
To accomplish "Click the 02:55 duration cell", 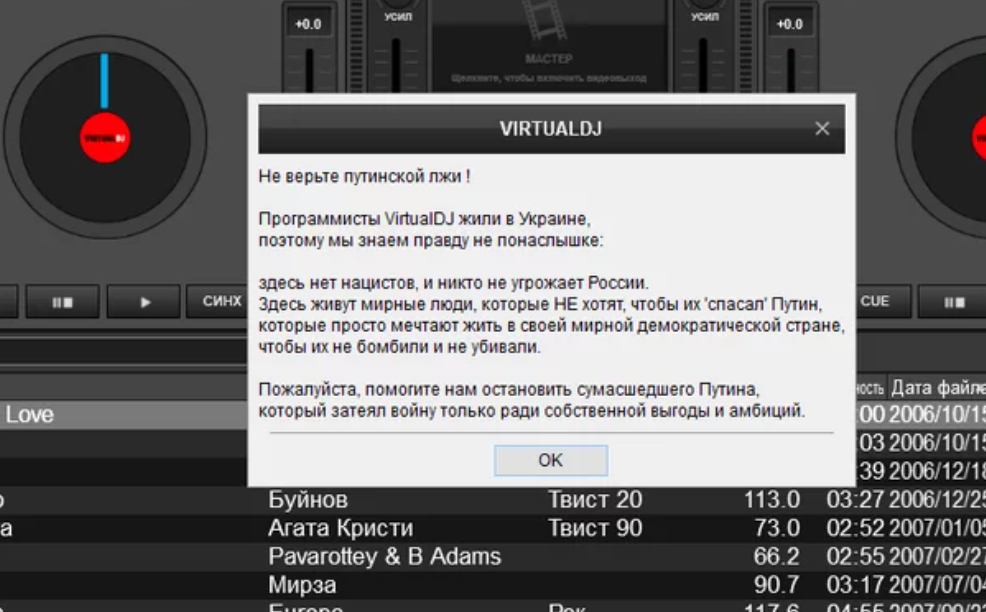I will pos(855,557).
